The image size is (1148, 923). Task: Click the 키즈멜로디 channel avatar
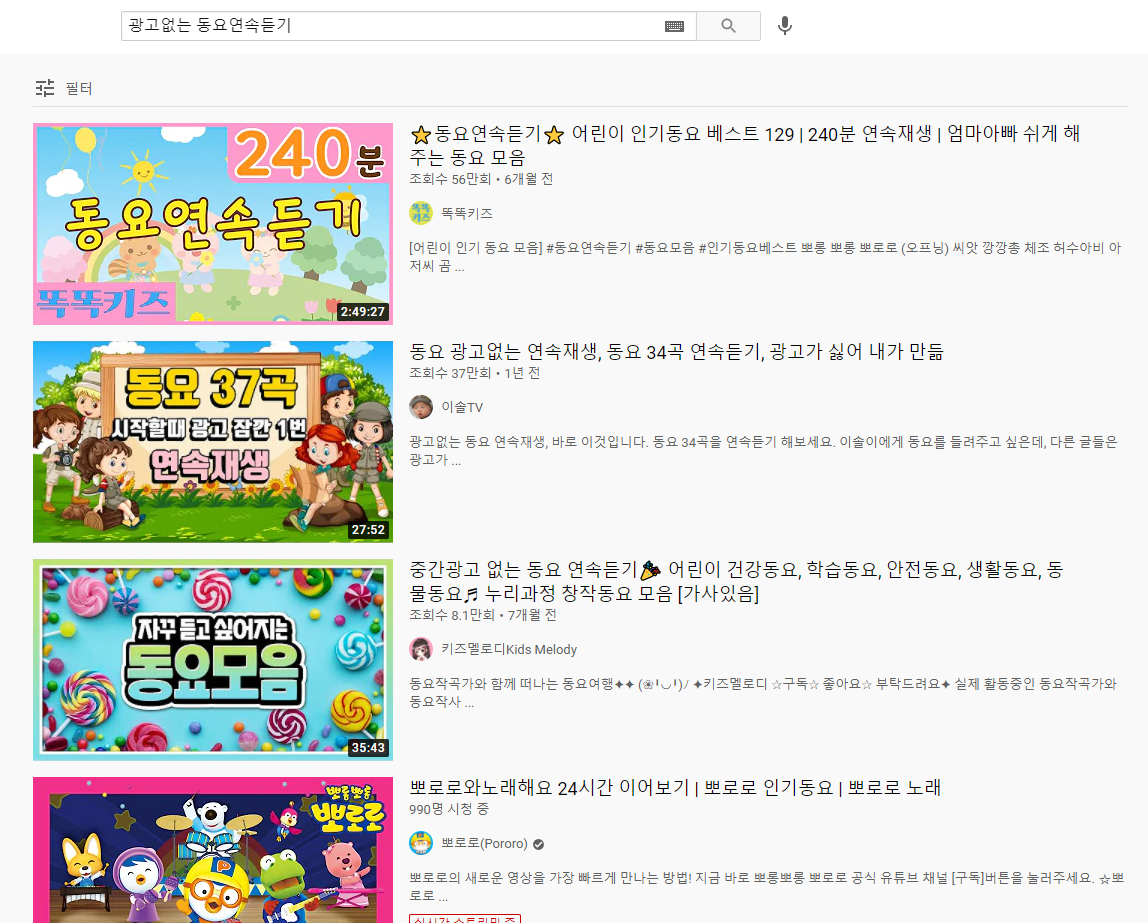point(421,649)
